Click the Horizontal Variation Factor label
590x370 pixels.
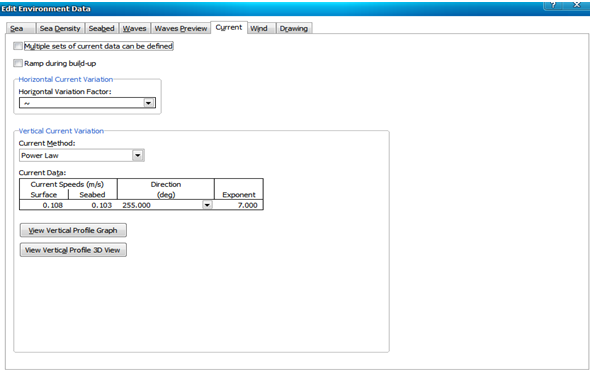tap(65, 91)
